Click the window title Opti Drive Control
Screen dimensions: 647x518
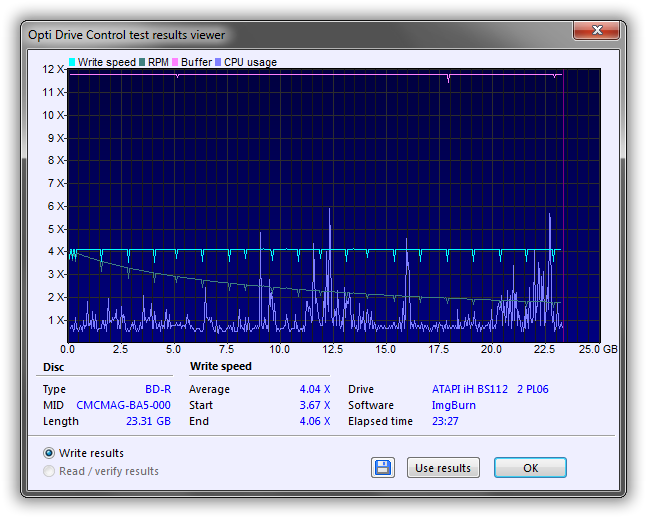126,35
